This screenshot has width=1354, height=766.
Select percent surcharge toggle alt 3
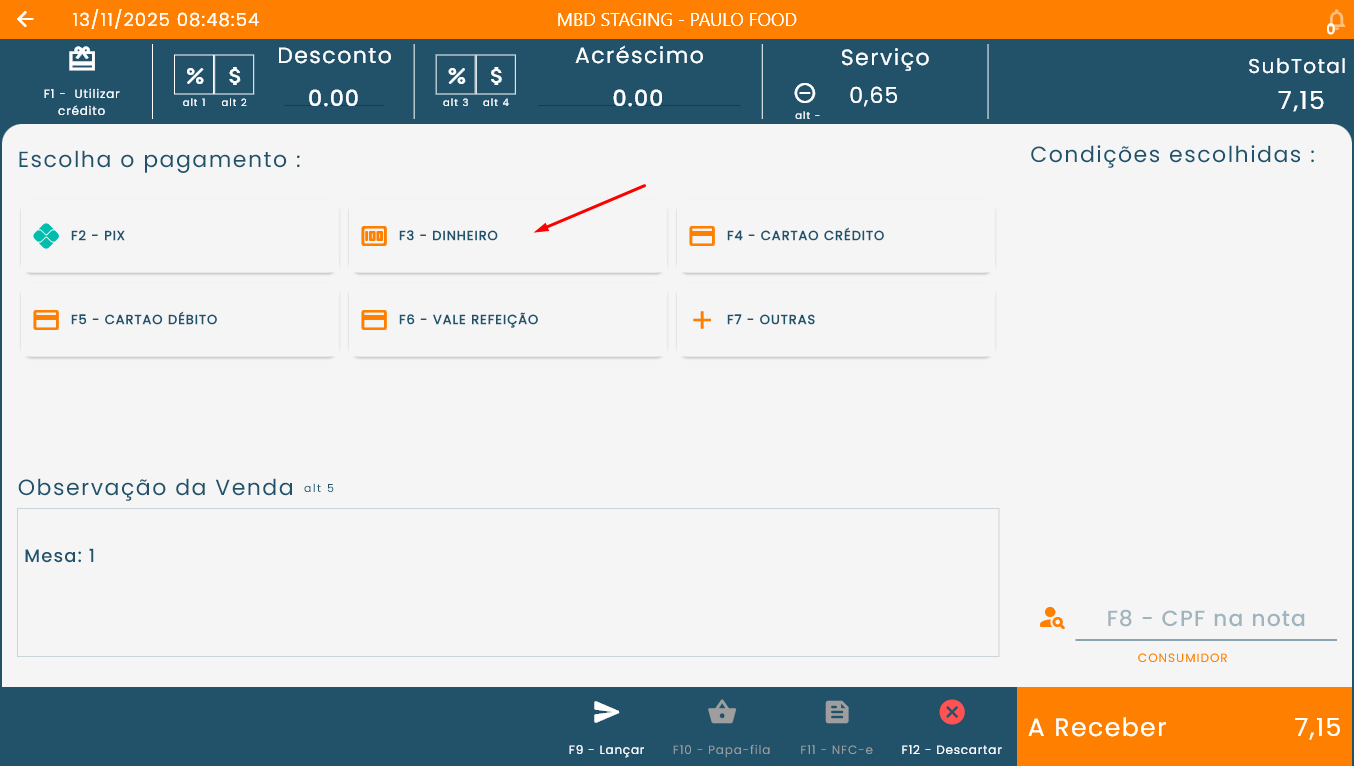(x=456, y=76)
